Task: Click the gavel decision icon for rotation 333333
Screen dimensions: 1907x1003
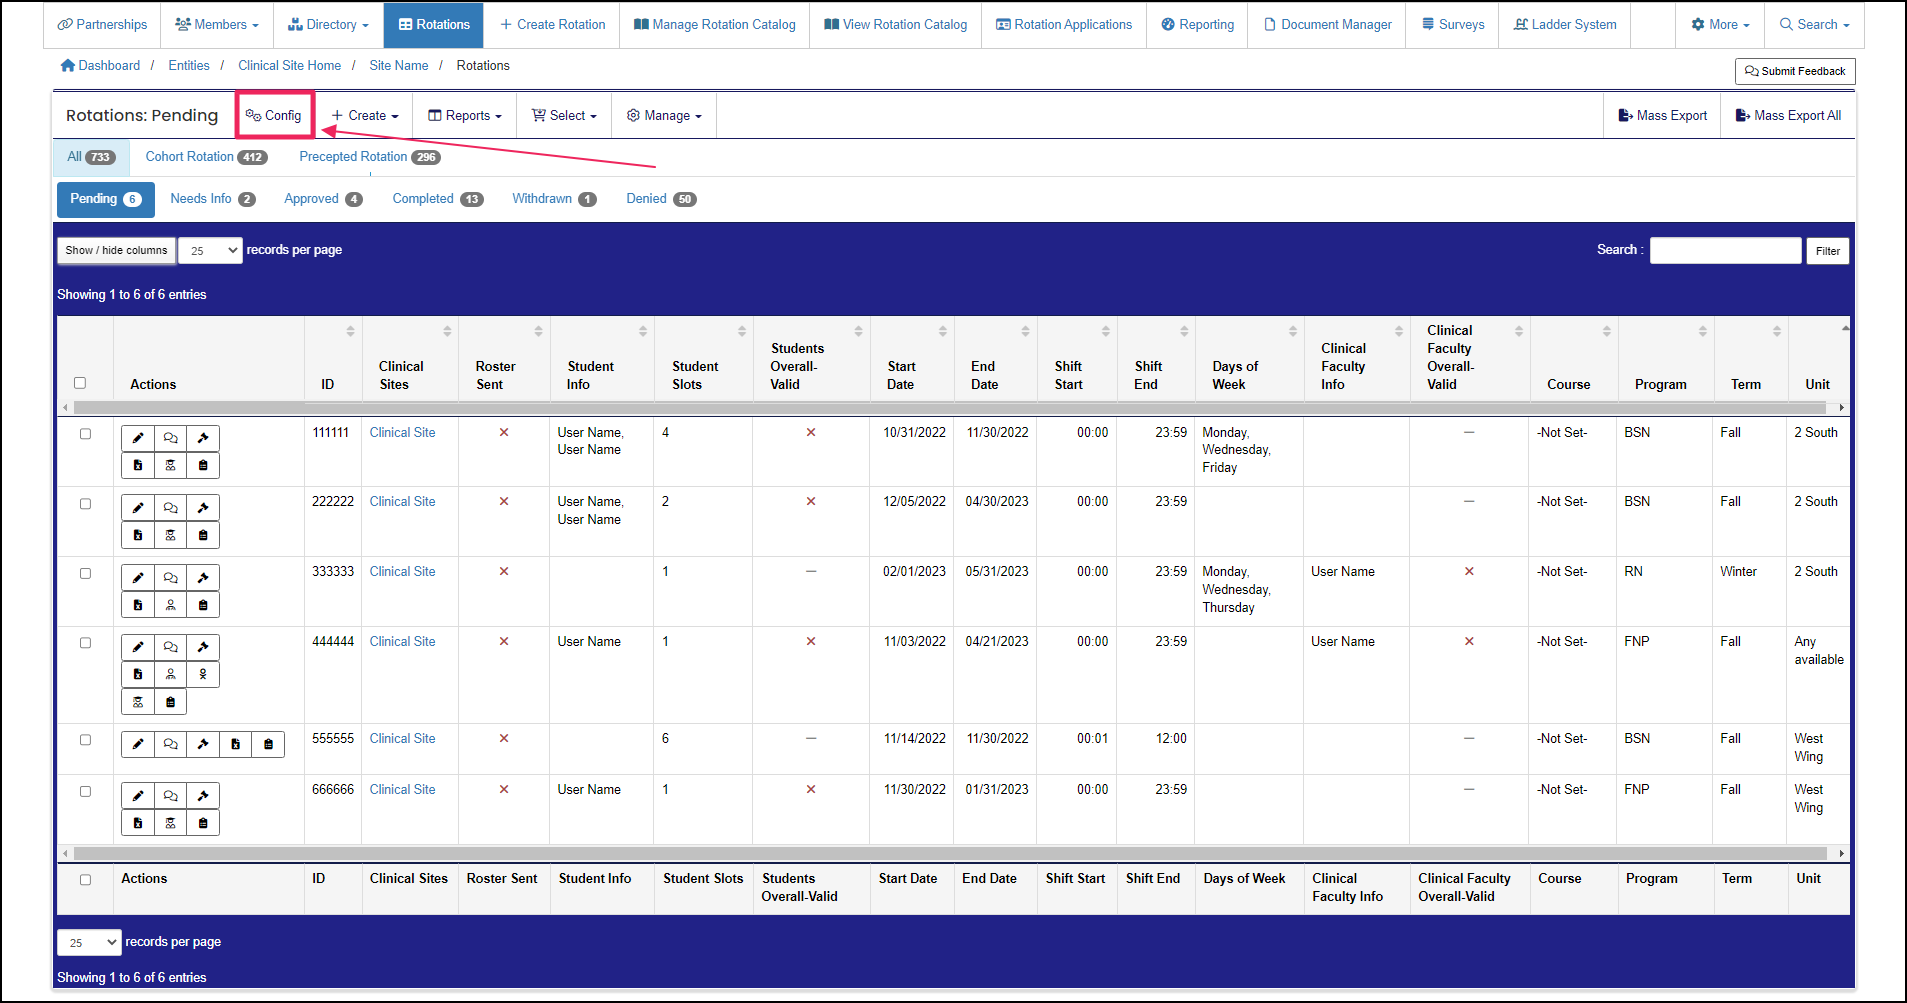Action: [203, 577]
